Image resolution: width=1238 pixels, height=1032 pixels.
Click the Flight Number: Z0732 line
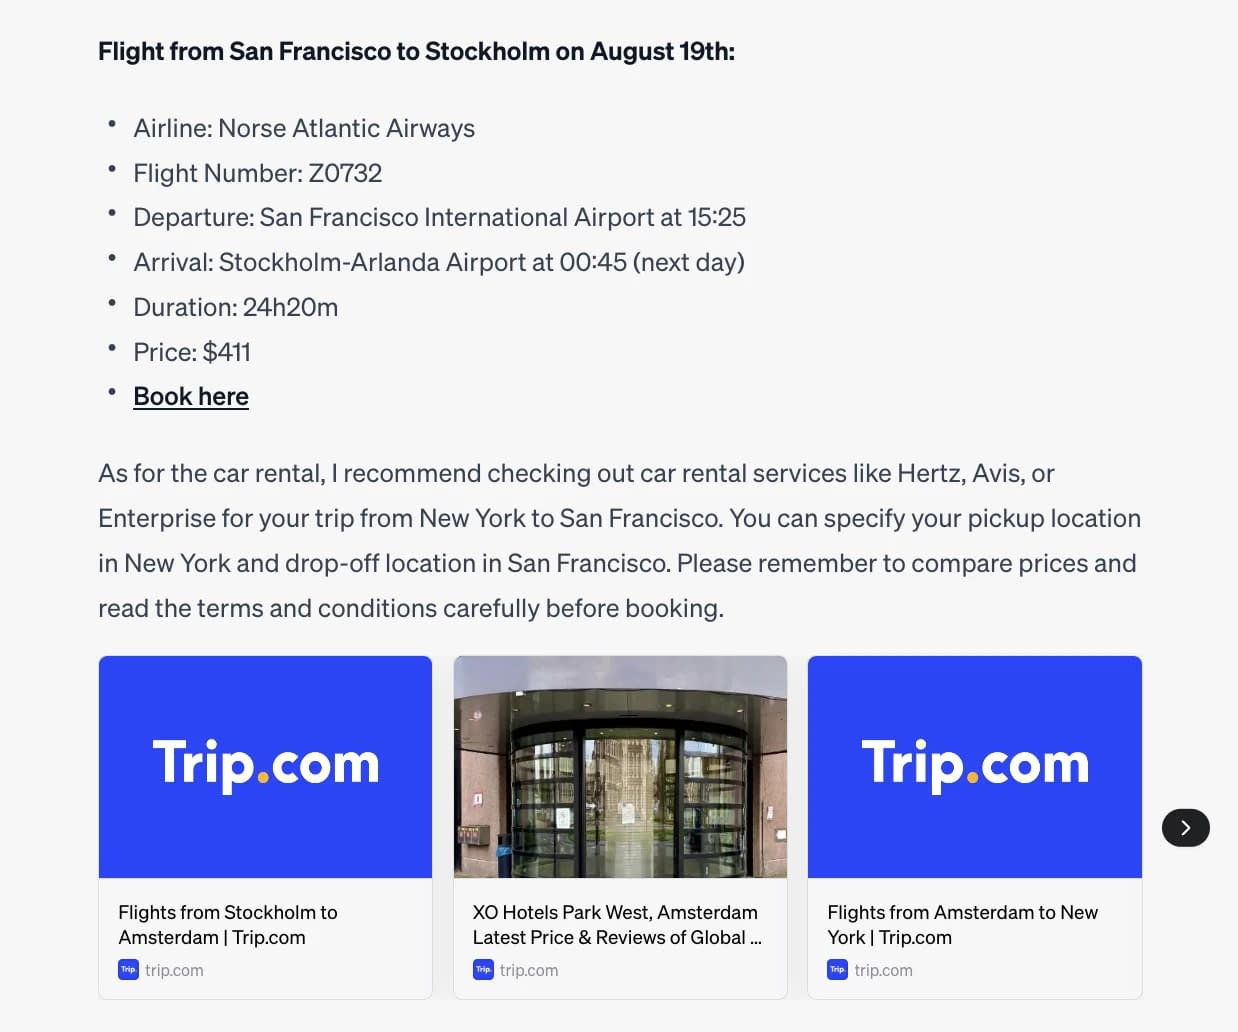point(258,173)
